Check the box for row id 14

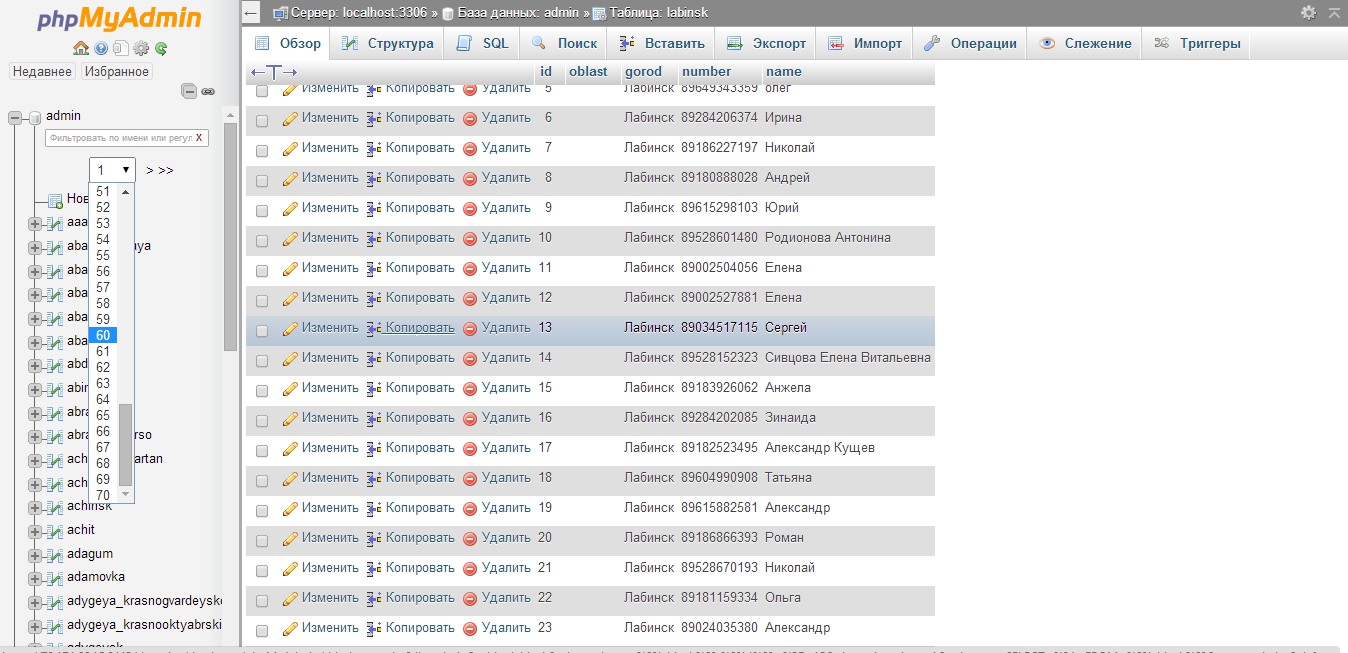262,361
